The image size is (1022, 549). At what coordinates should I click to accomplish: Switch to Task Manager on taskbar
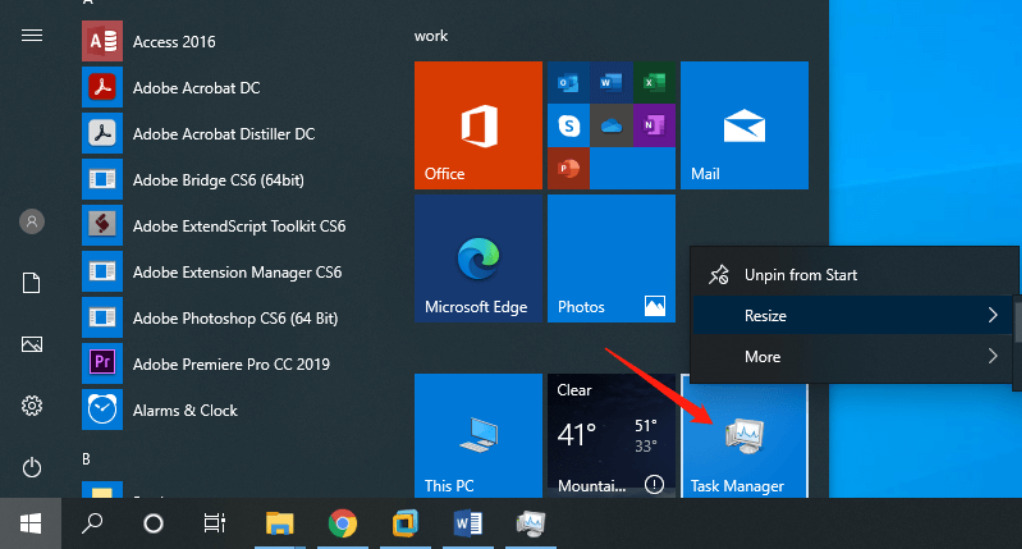tap(530, 523)
